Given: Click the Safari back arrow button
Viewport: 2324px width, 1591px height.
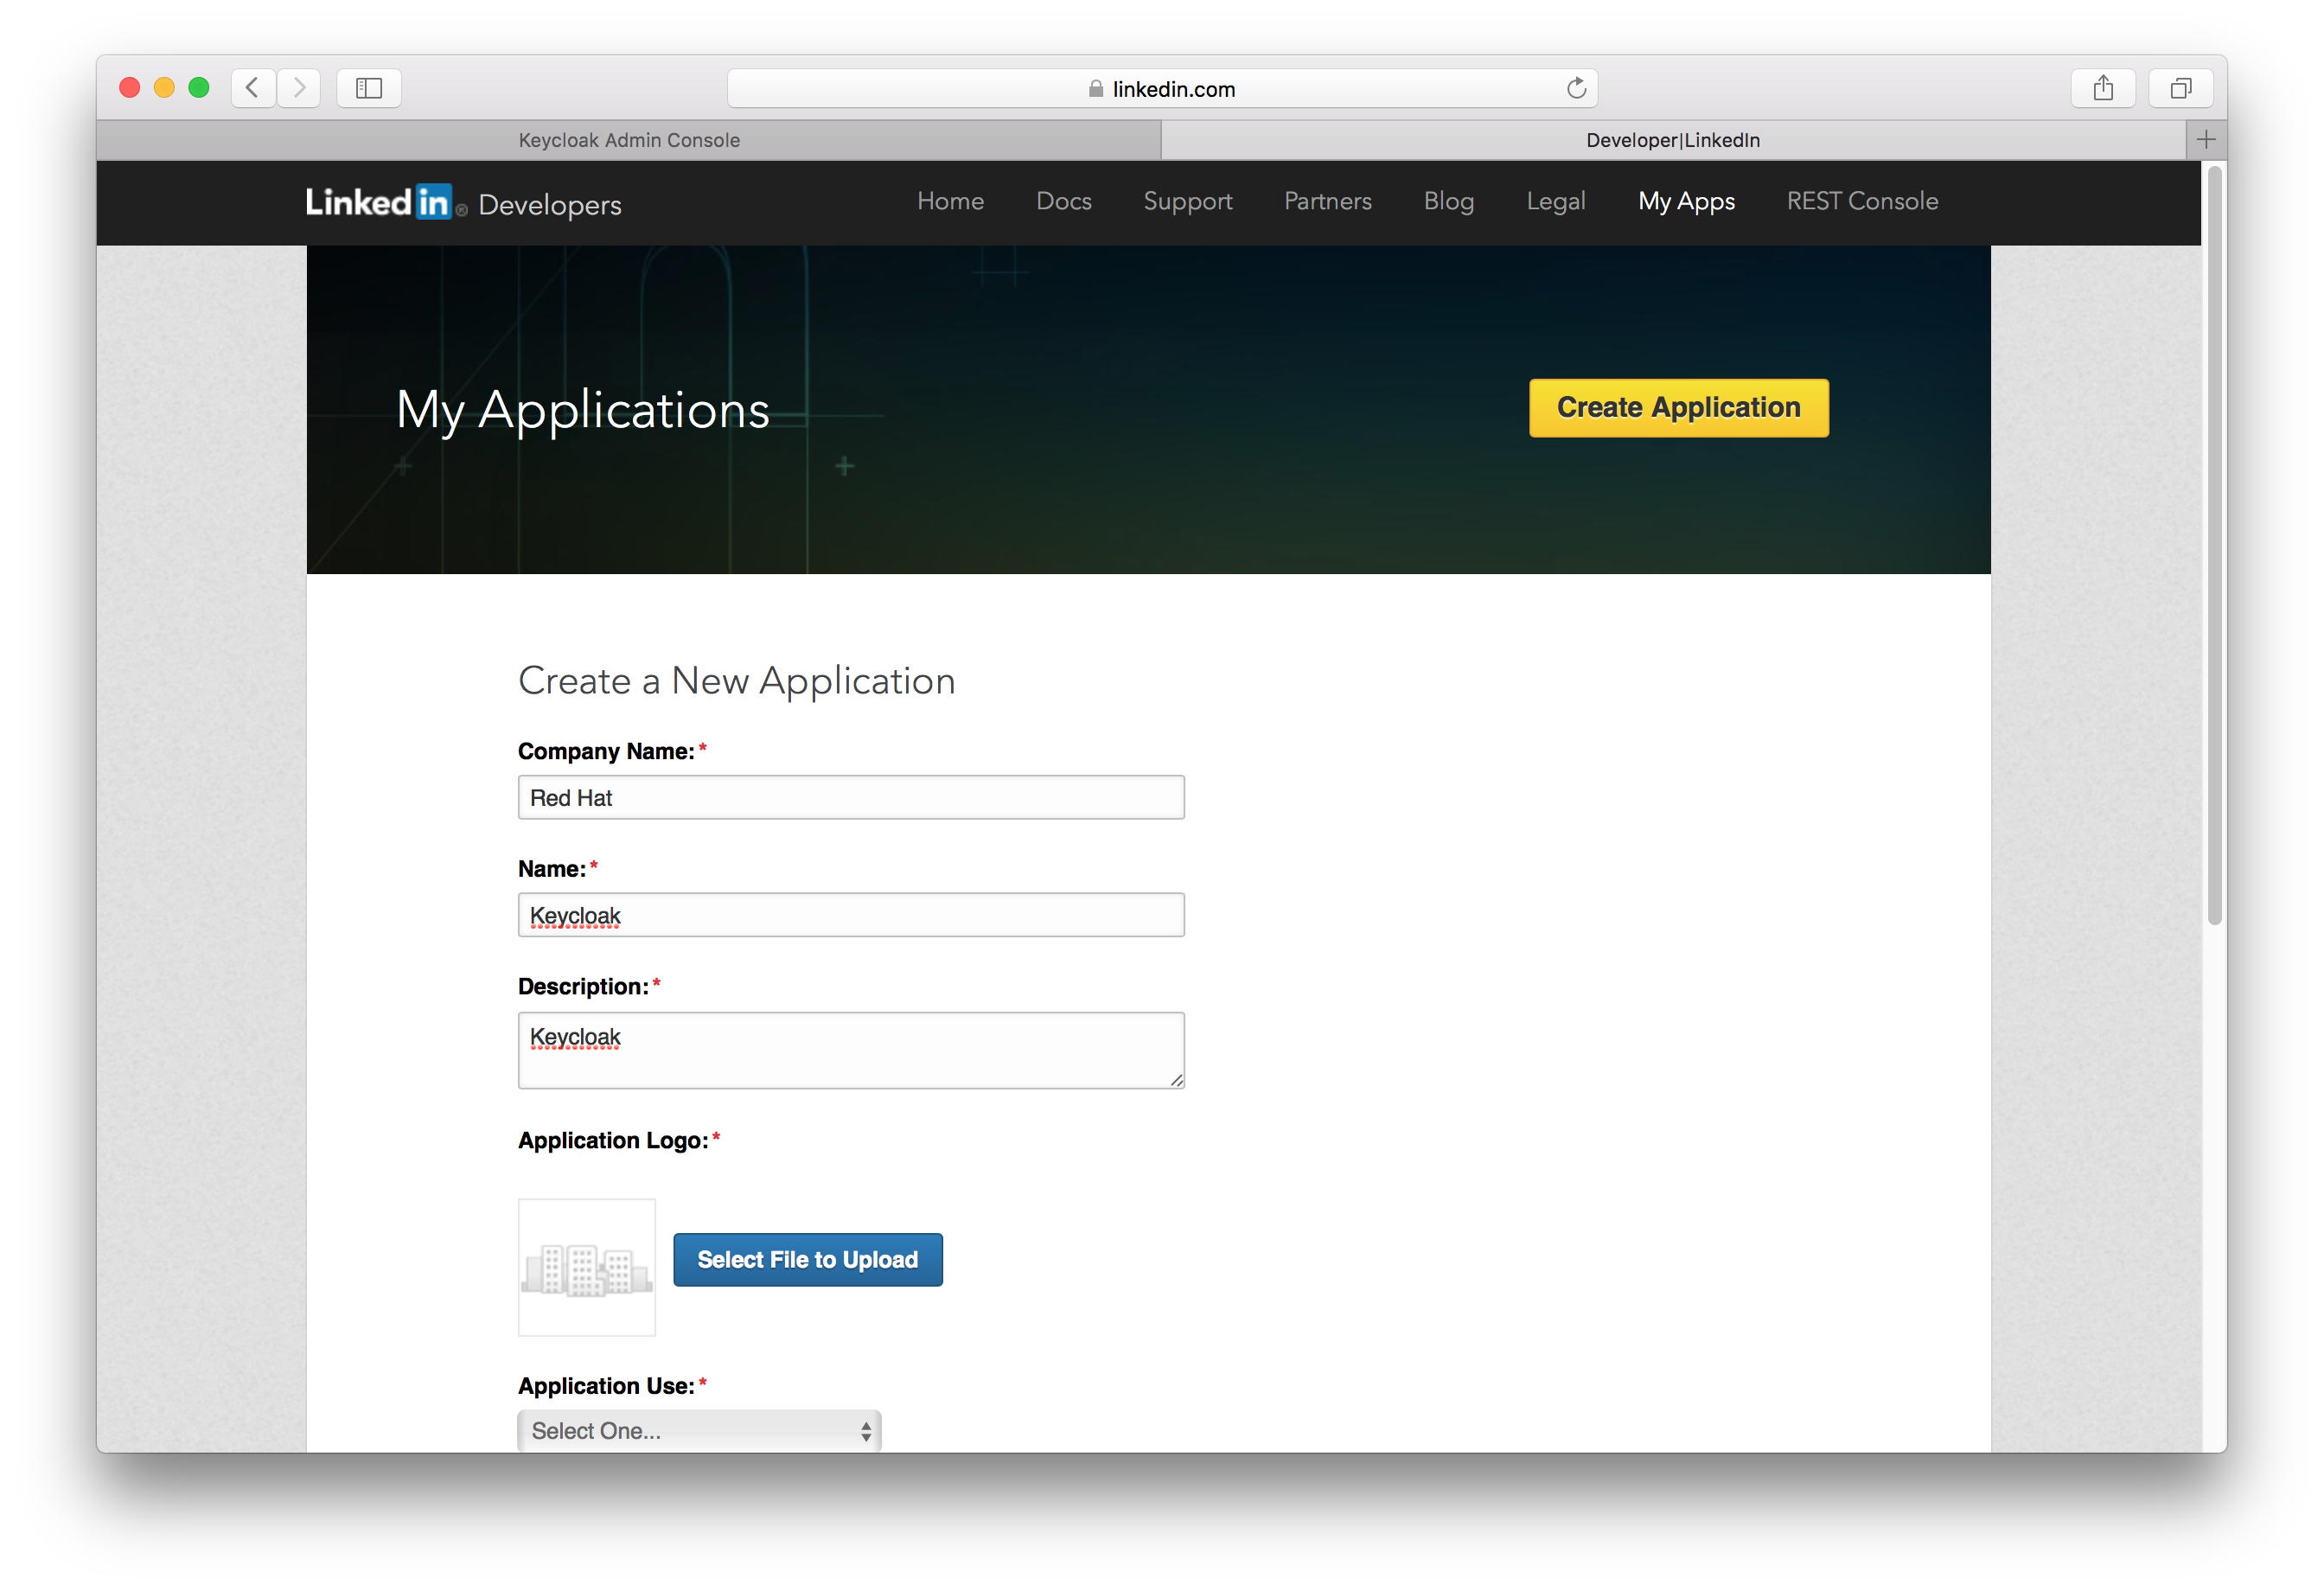Looking at the screenshot, I should 253,88.
